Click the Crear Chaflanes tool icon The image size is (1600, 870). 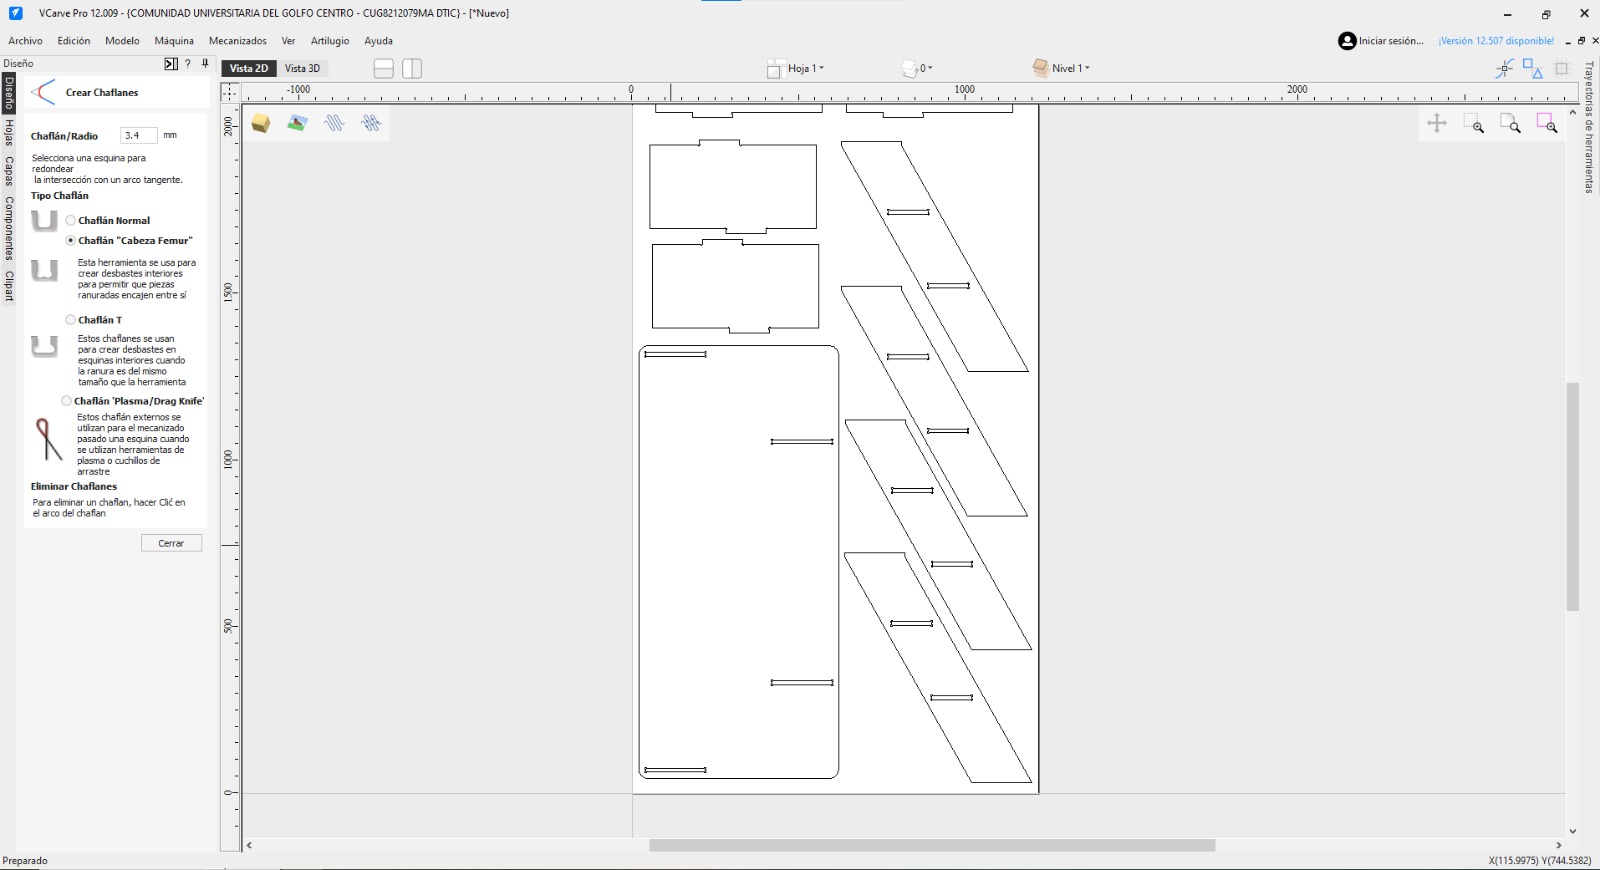[x=43, y=93]
